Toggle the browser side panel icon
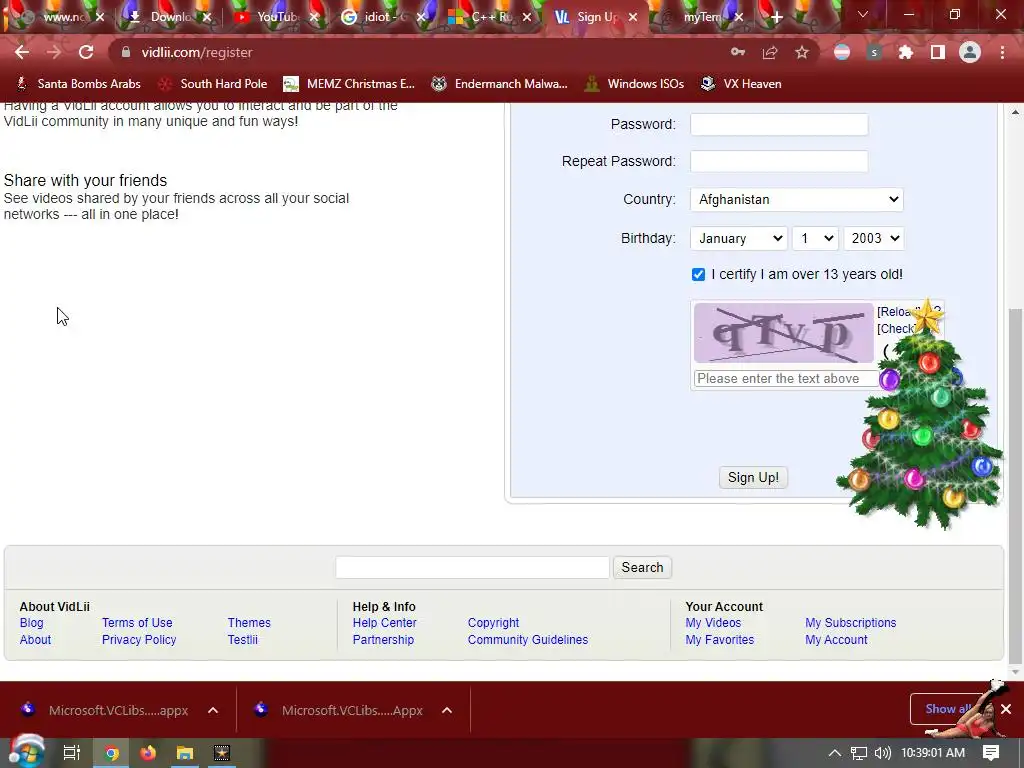1024x768 pixels. pyautogui.click(x=938, y=52)
